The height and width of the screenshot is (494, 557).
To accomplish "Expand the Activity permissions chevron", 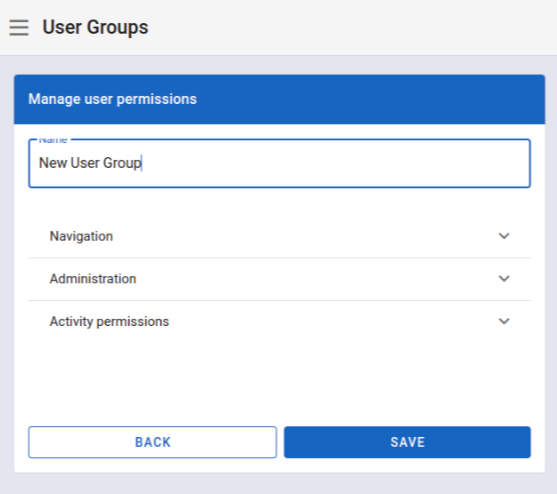I will [504, 321].
